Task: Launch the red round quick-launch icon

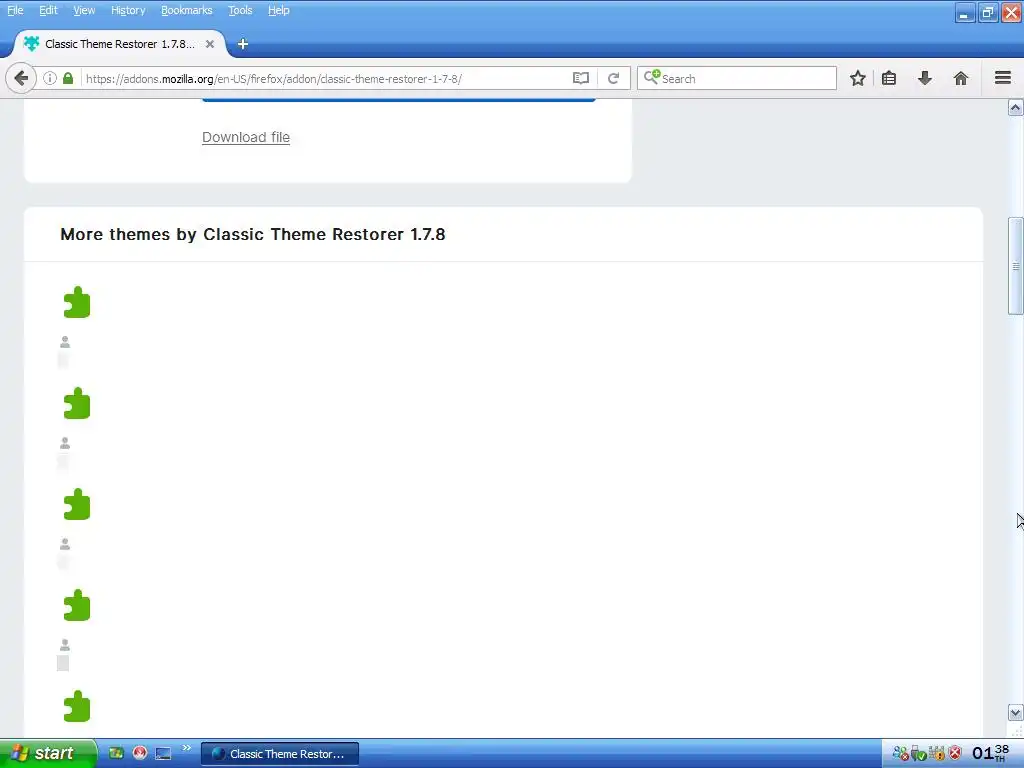Action: [140, 753]
